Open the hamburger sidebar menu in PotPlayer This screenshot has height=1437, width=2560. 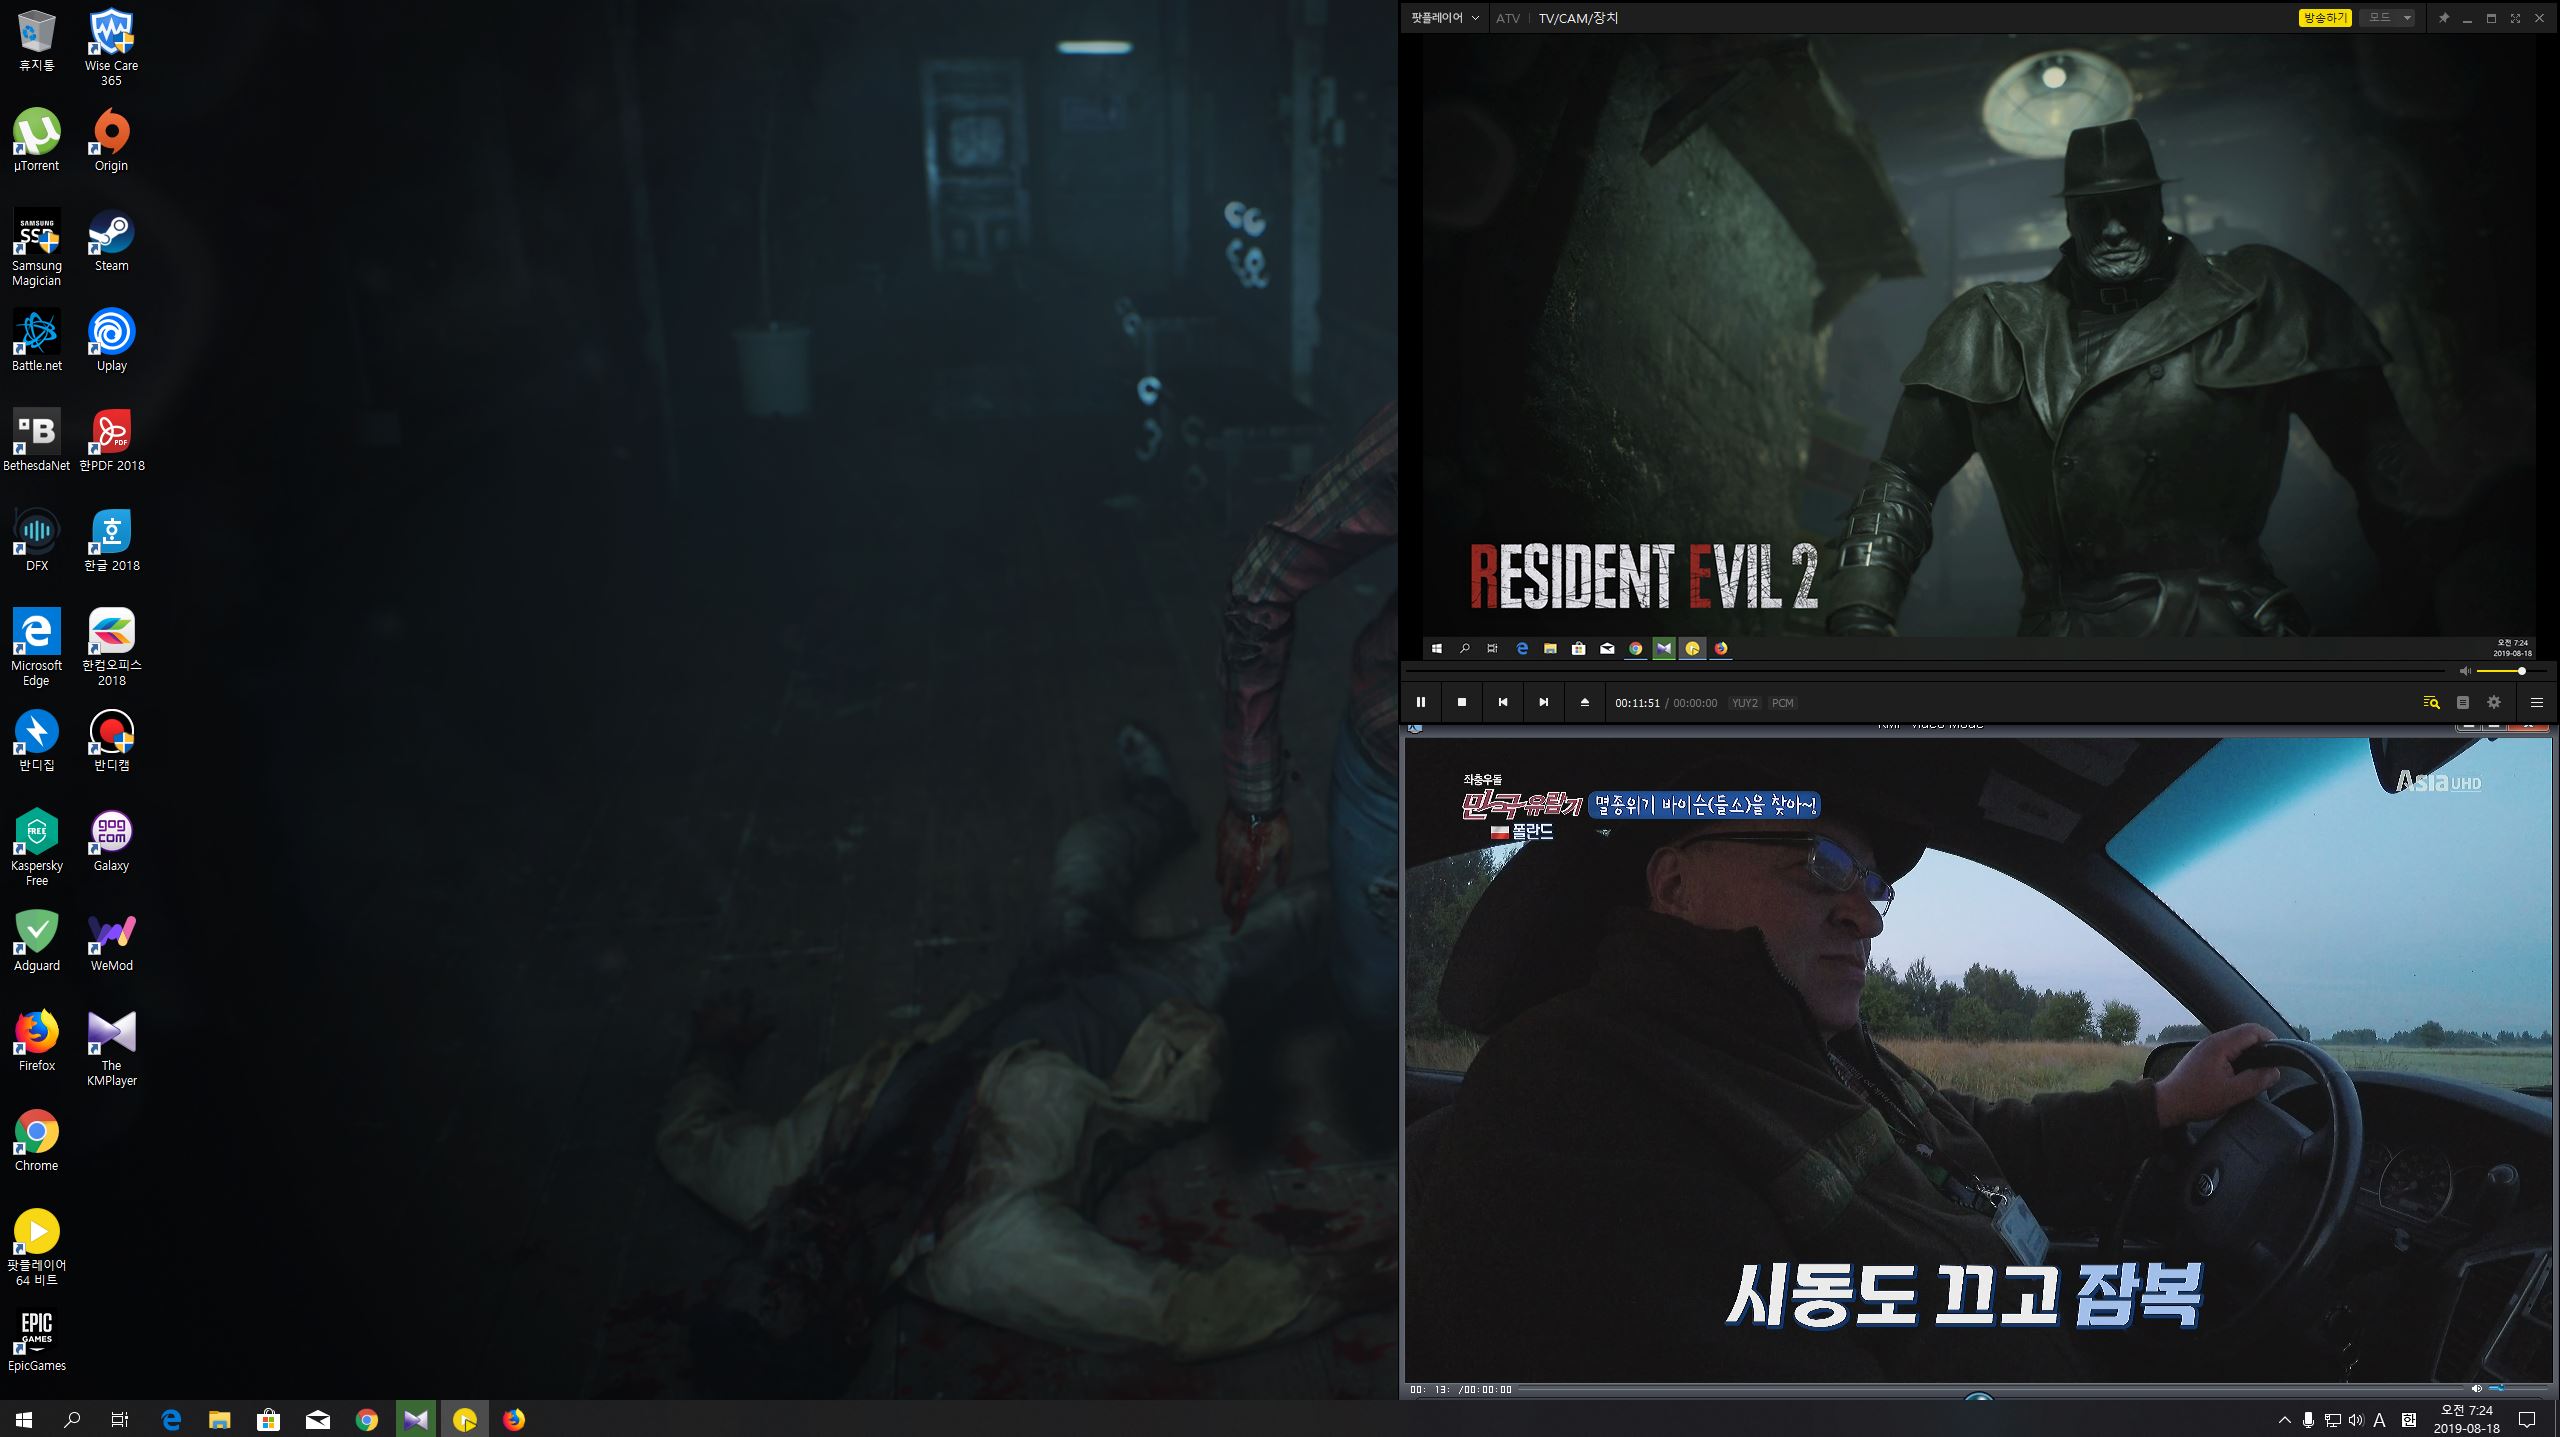(x=2537, y=702)
